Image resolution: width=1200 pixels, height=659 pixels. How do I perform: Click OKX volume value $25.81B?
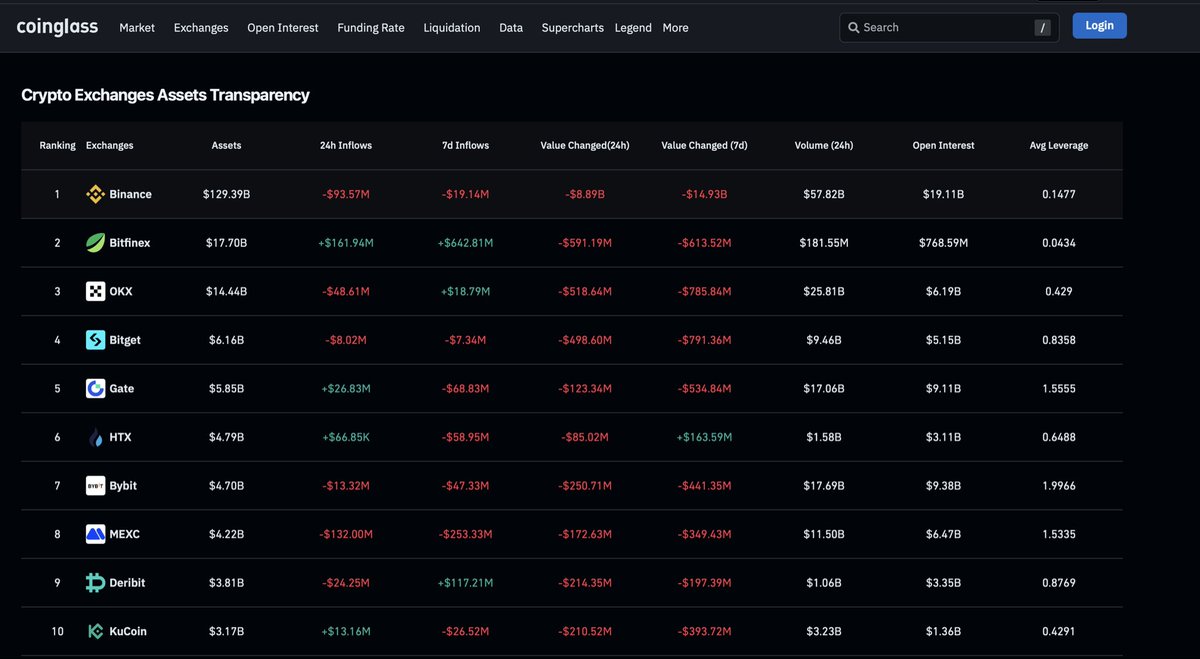point(825,292)
